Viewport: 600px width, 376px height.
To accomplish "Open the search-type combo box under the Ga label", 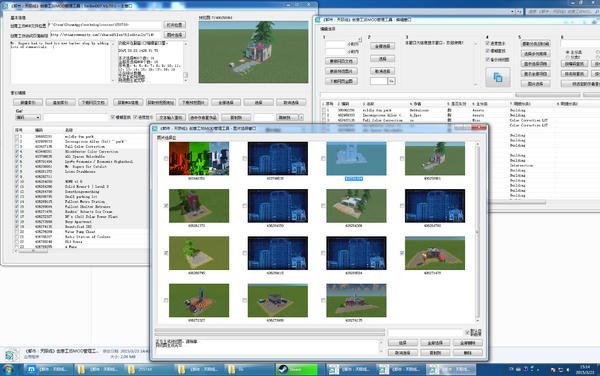I will [28, 117].
